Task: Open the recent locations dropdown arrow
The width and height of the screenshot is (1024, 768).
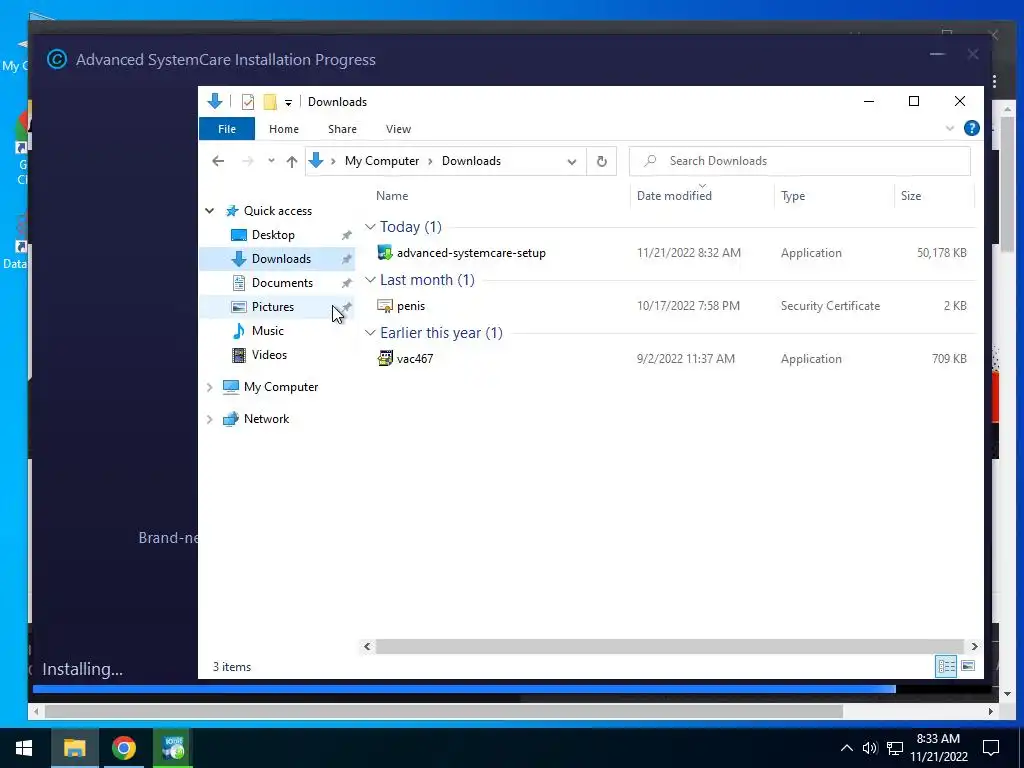Action: coord(271,161)
